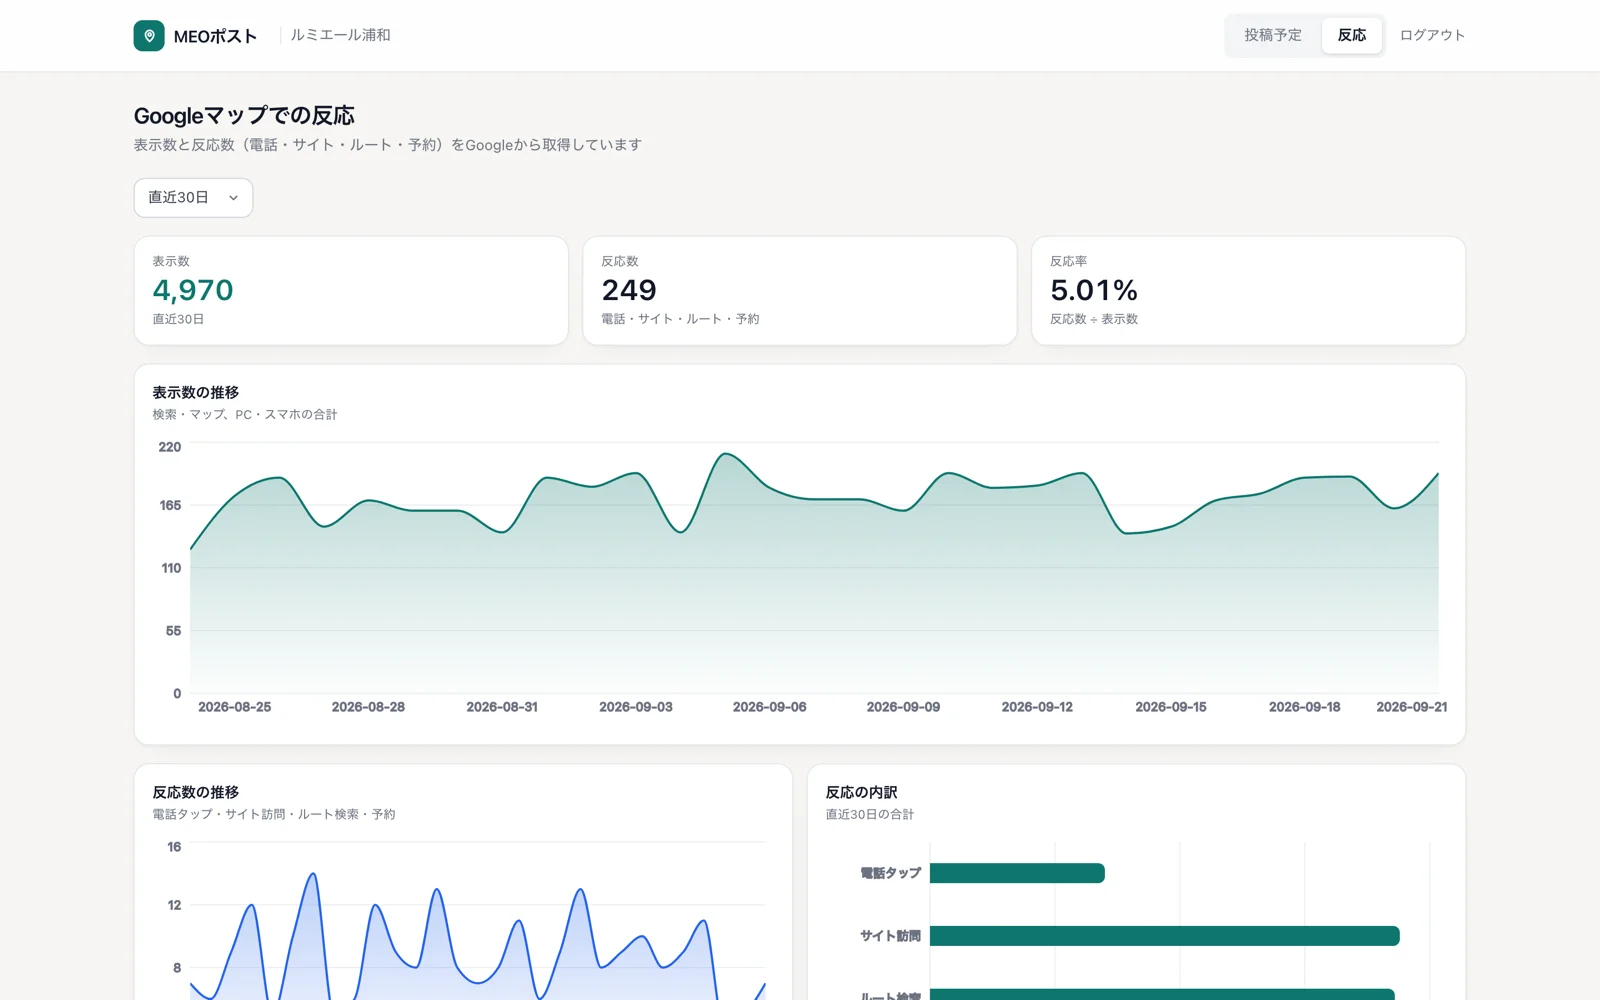Click the 電話タップ horizontal bar
Viewport: 1600px width, 1000px height.
click(x=1017, y=873)
